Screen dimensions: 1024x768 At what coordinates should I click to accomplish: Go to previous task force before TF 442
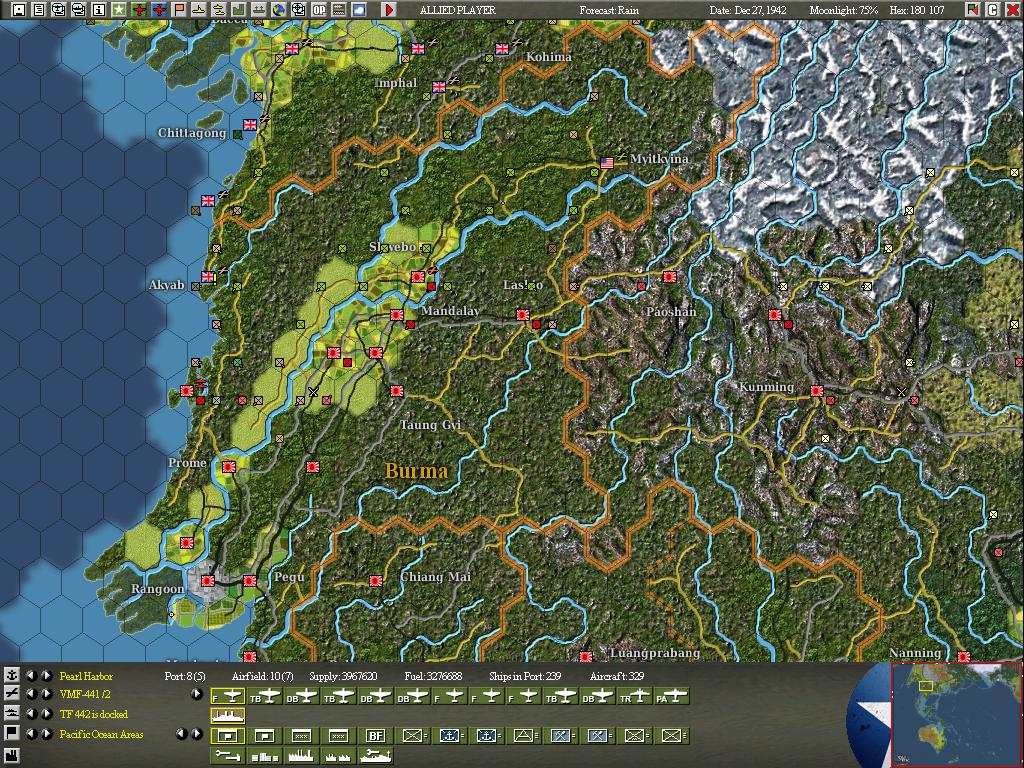pos(32,714)
